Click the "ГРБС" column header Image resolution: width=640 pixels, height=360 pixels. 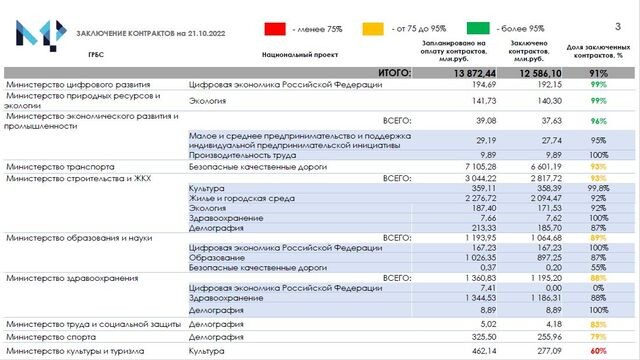pyautogui.click(x=96, y=55)
